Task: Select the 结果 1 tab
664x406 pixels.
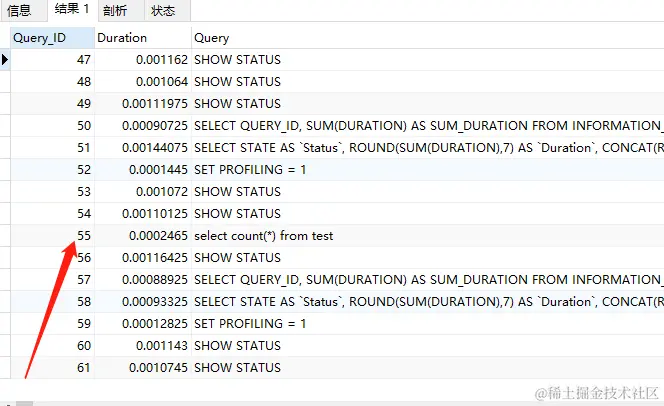Action: click(x=72, y=9)
